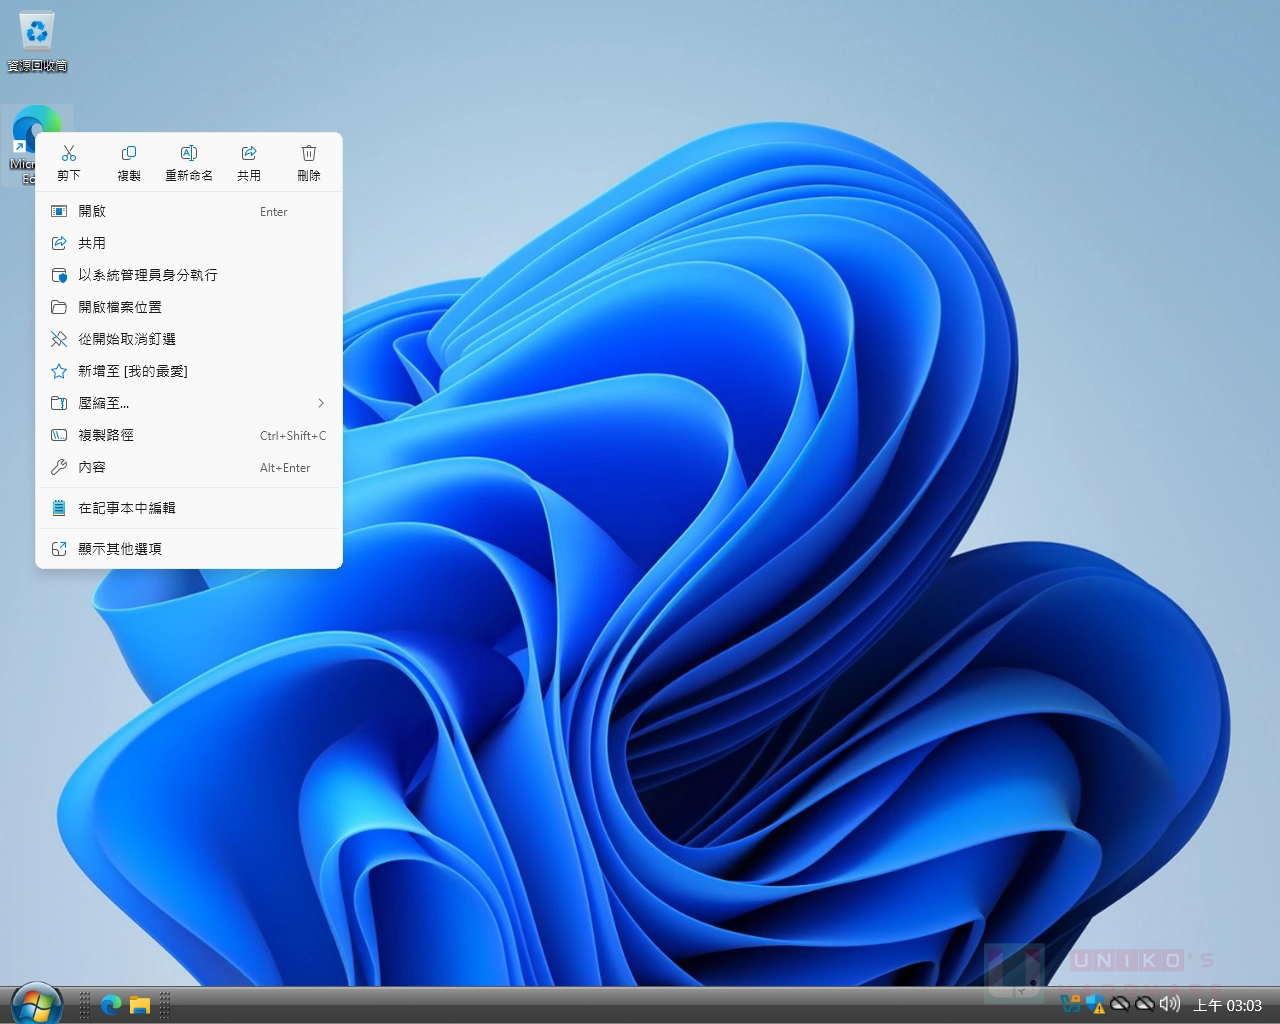Launch Edge from the taskbar
Image resolution: width=1280 pixels, height=1024 pixels.
tap(111, 1005)
